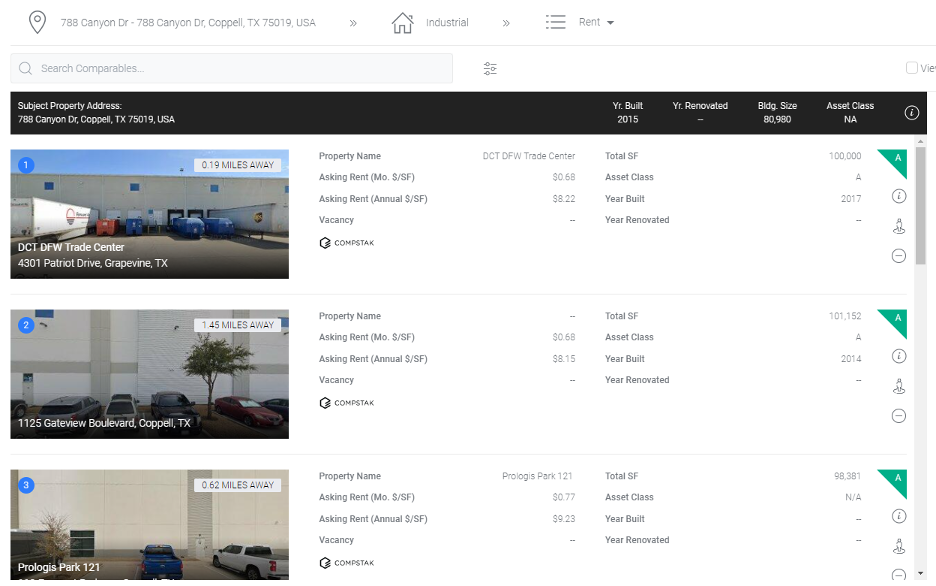This screenshot has height=586, width=936.
Task: Click the scrollbar up arrow of the comparables list
Action: [x=920, y=142]
